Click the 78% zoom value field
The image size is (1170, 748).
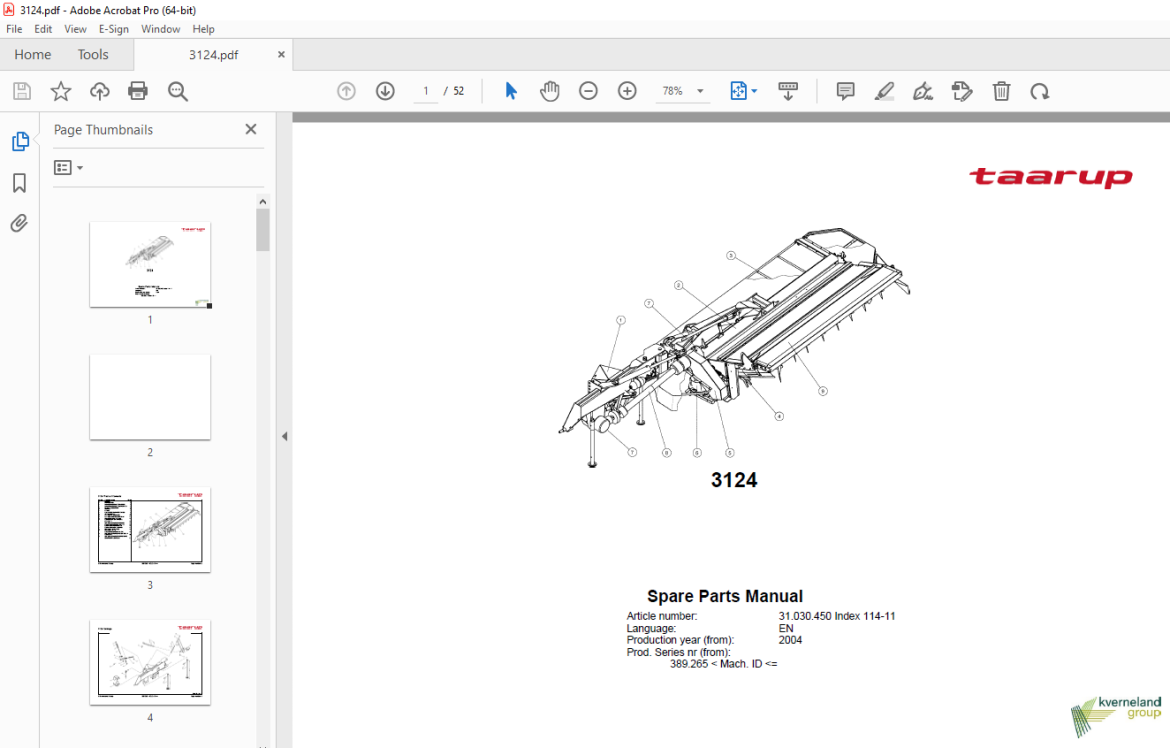[672, 91]
